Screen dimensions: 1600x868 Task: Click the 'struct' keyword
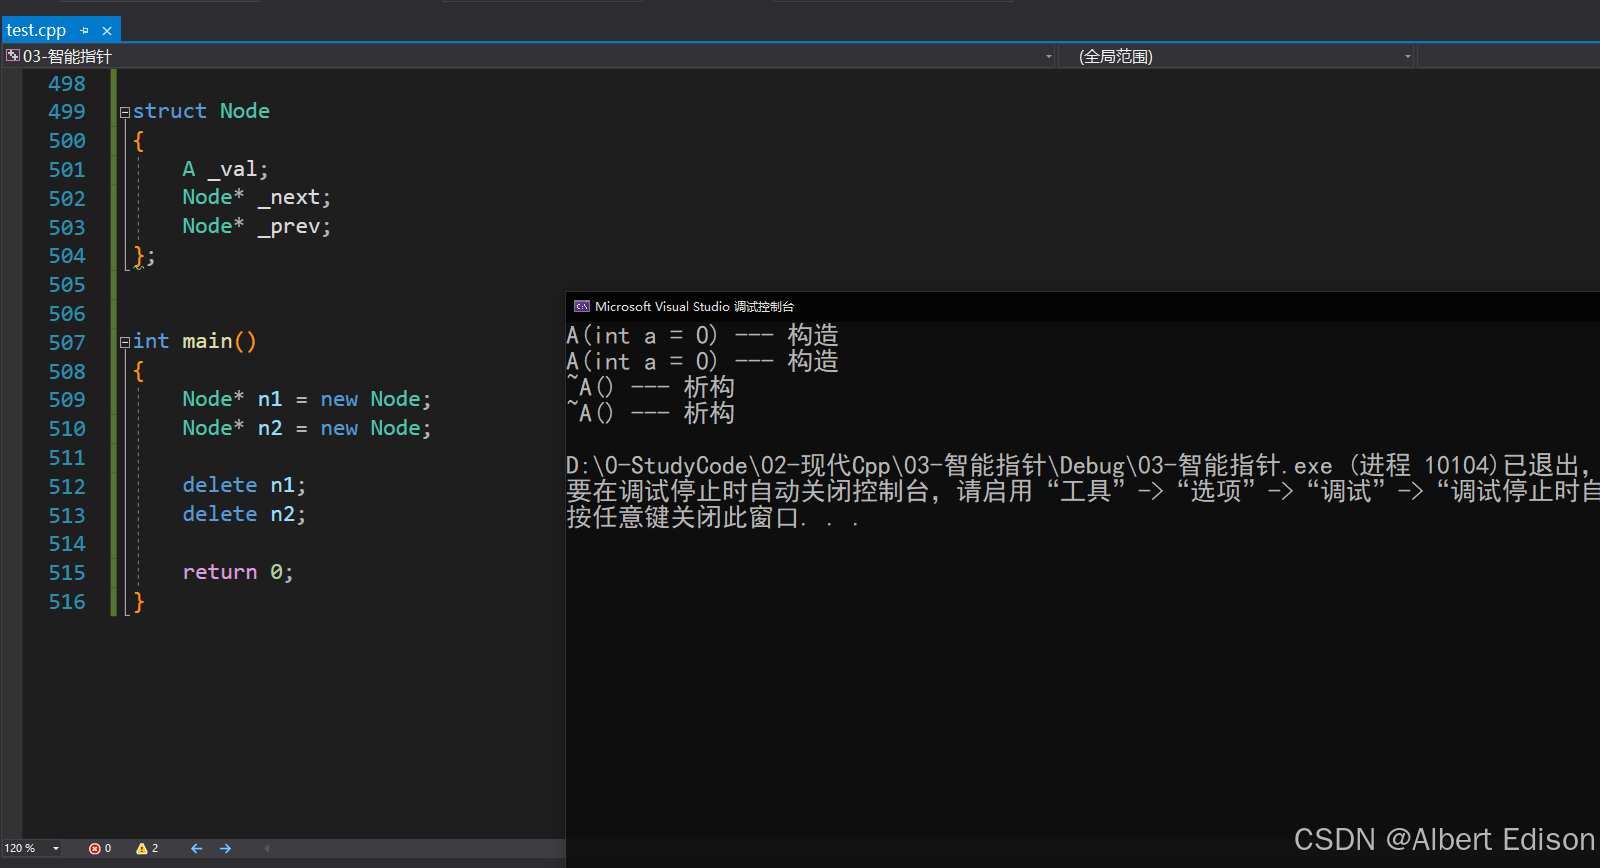click(x=170, y=111)
